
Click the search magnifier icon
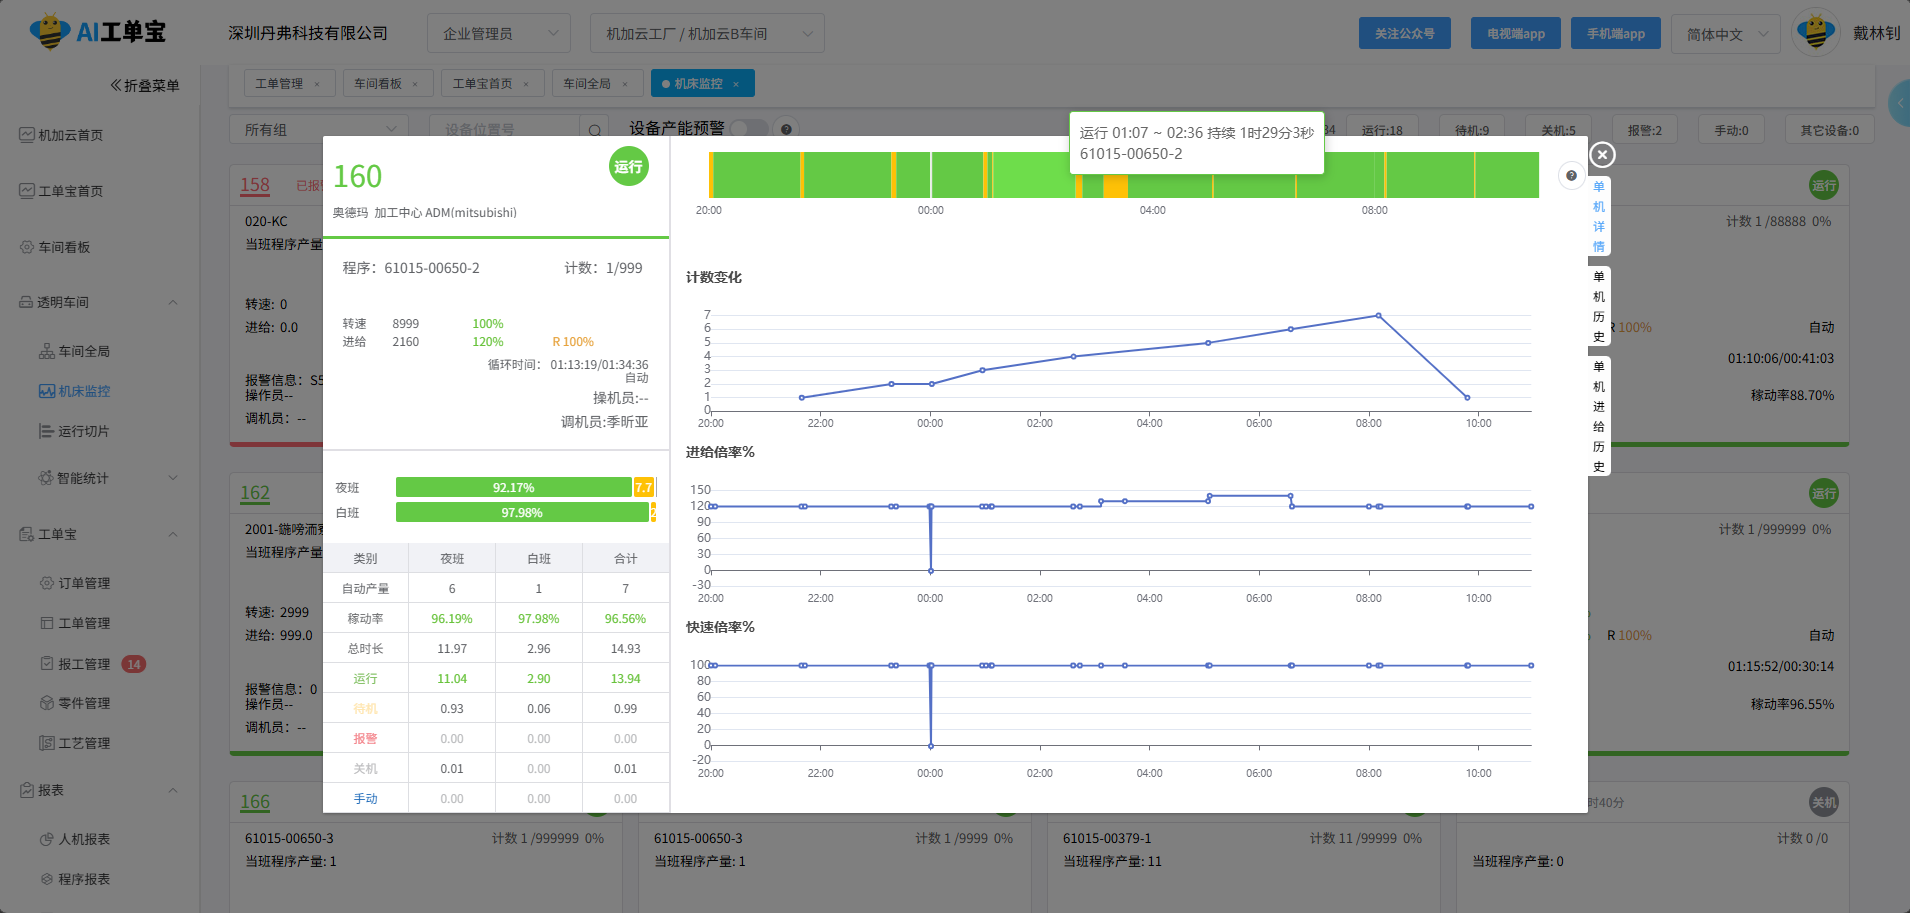click(x=594, y=130)
